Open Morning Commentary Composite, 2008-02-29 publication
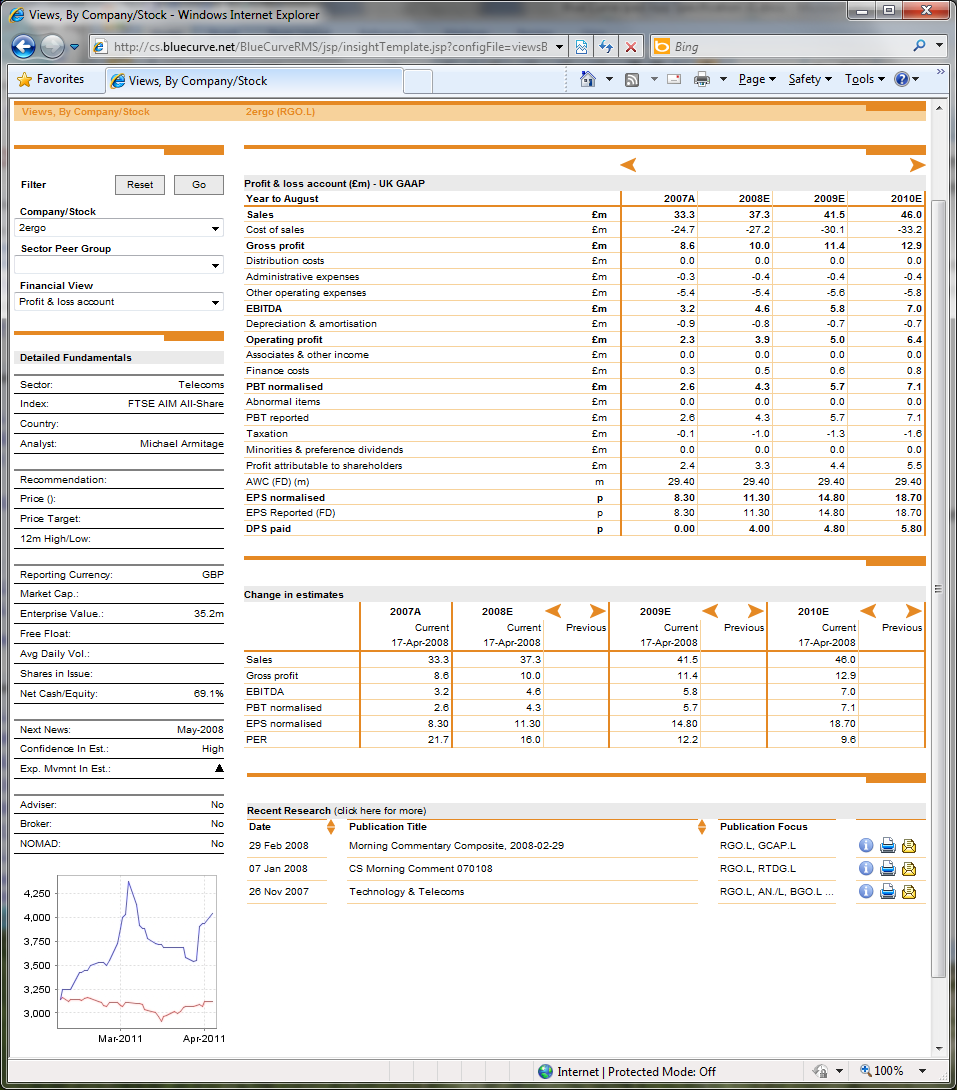 click(457, 846)
